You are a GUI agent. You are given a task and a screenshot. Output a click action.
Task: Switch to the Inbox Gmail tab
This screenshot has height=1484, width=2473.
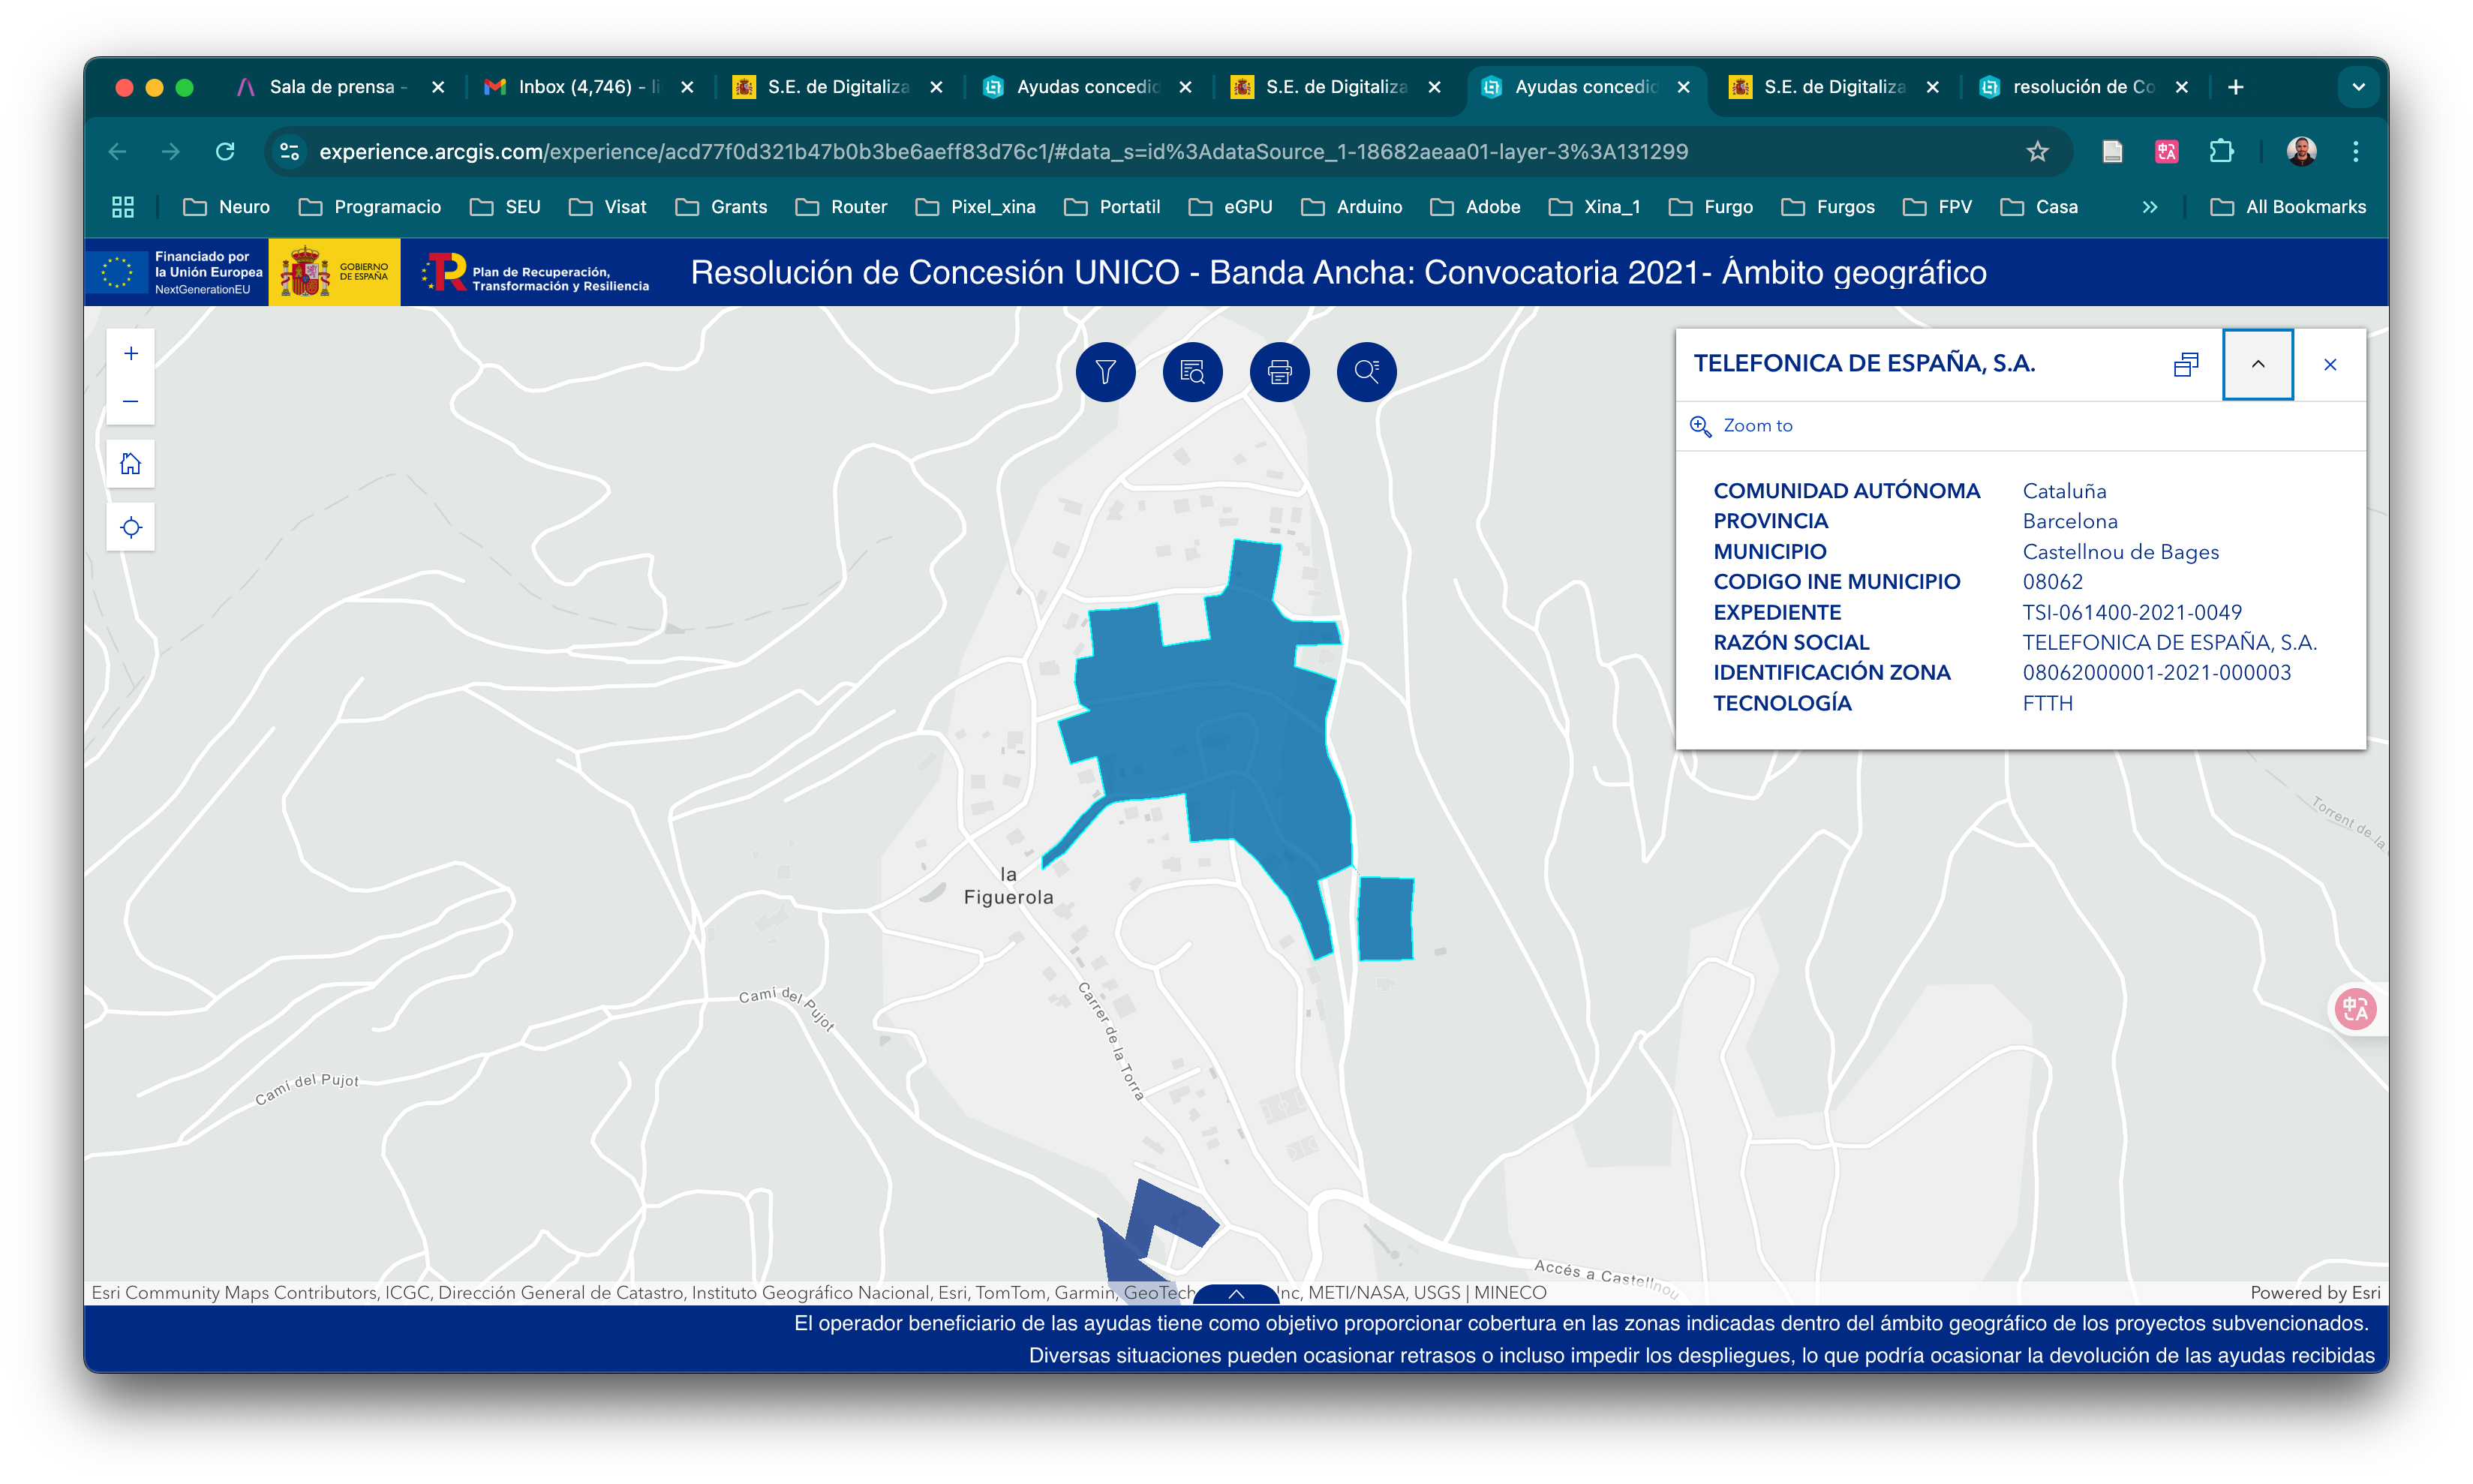pyautogui.click(x=575, y=87)
